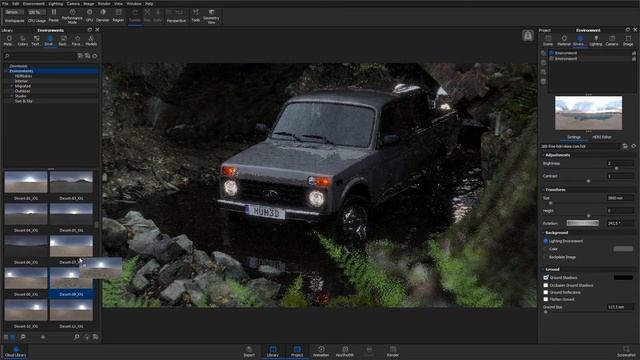This screenshot has width=640, height=360.
Task: Enable Ground Reflections checkbox
Action: (x=546, y=292)
